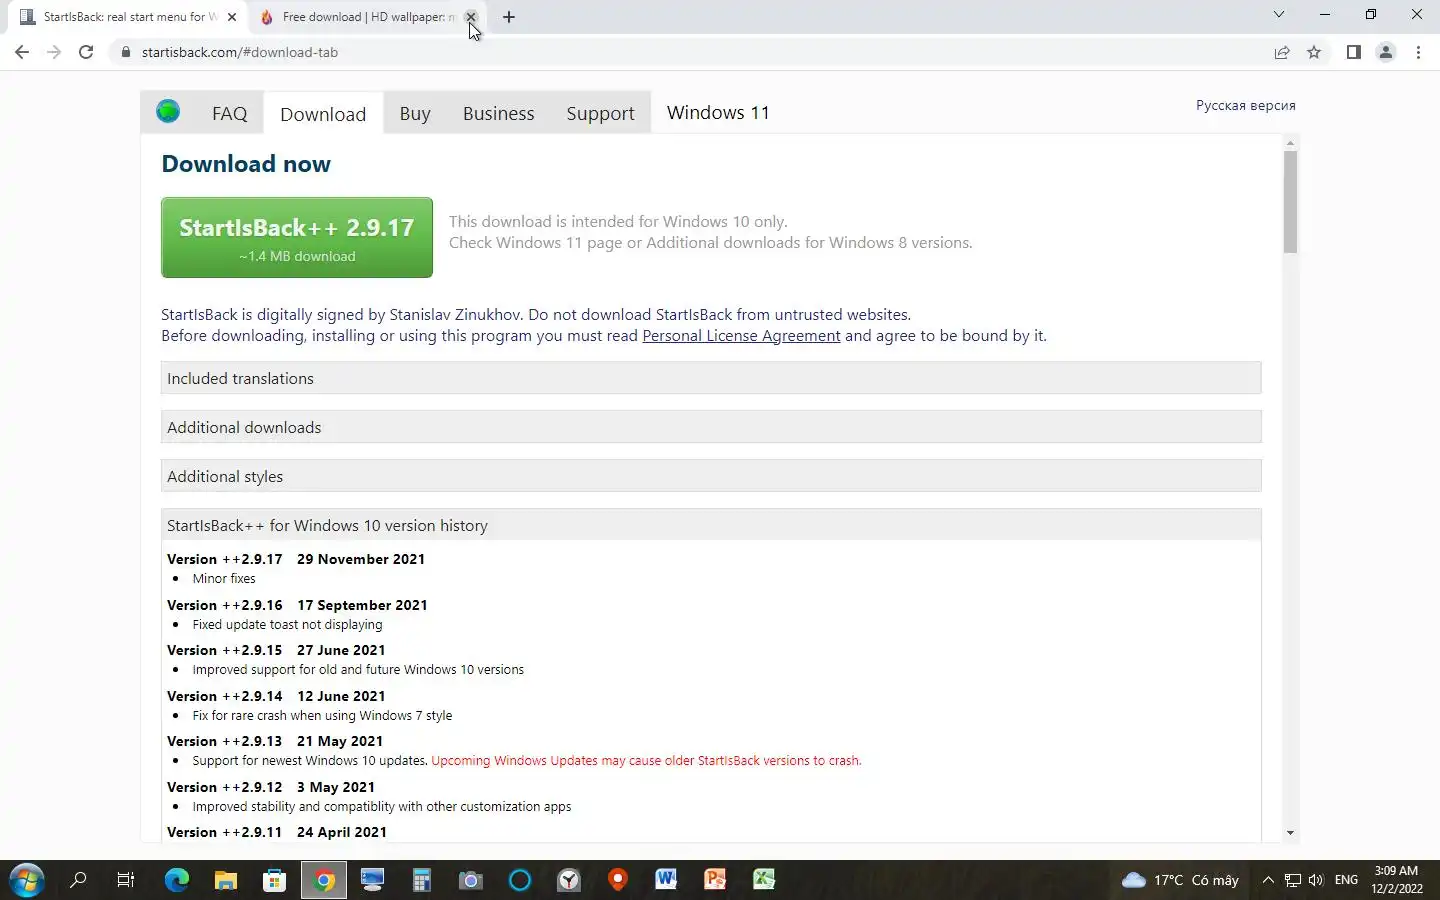
Task: Expand the Additional styles section
Action: tap(711, 476)
